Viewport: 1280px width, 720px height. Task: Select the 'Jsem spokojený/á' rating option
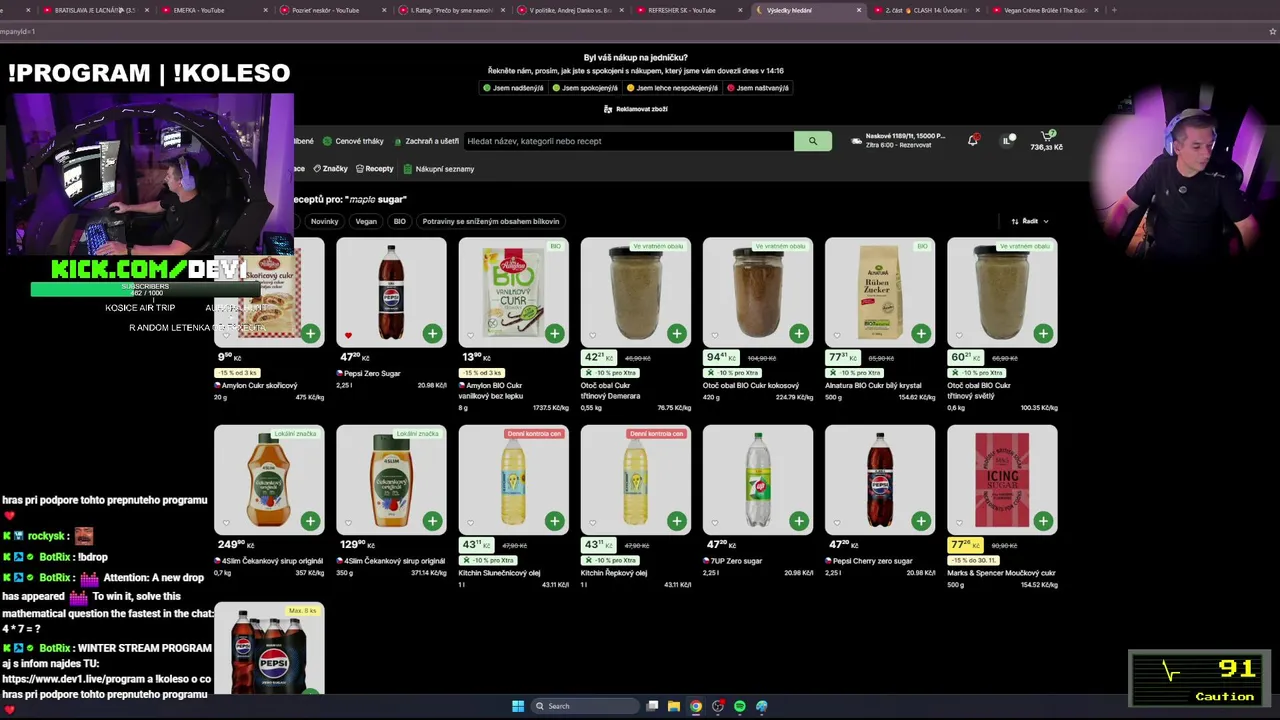click(585, 88)
